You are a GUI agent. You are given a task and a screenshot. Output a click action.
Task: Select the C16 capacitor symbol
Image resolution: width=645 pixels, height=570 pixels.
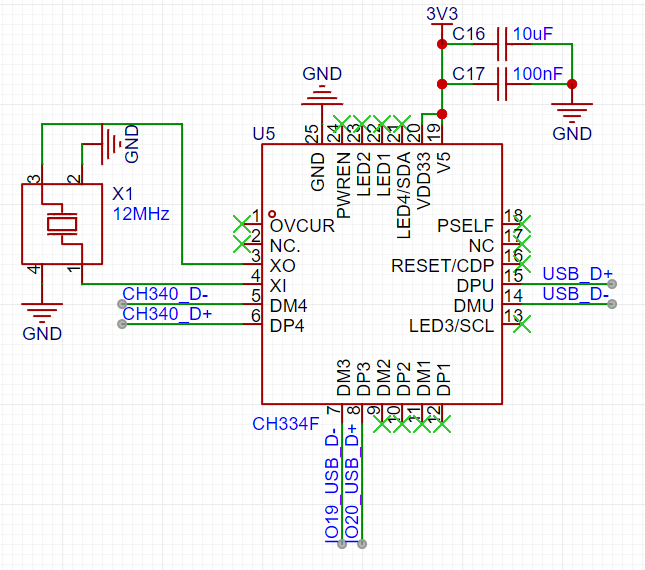pos(502,44)
